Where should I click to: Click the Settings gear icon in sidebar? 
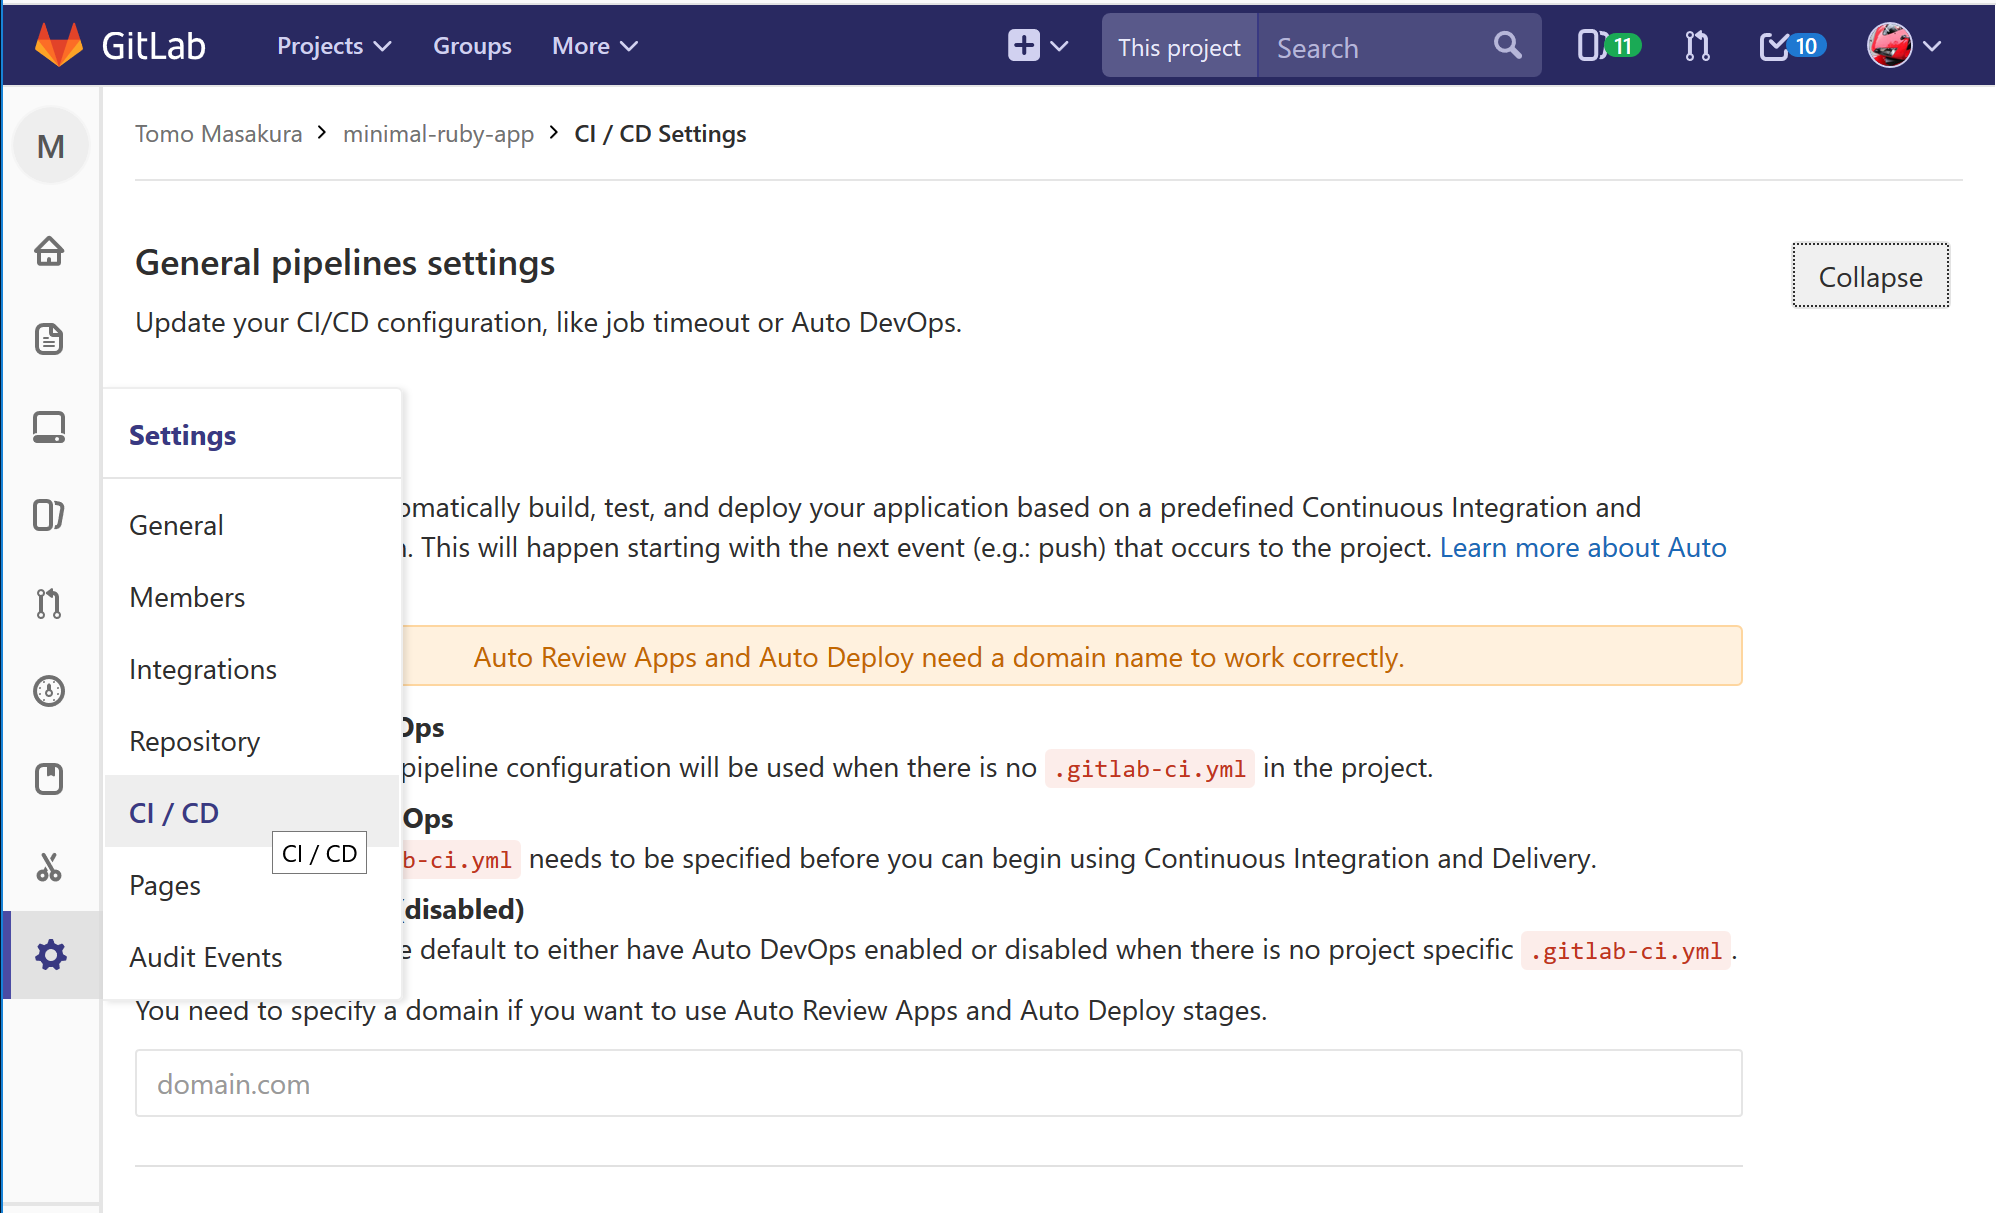(51, 955)
